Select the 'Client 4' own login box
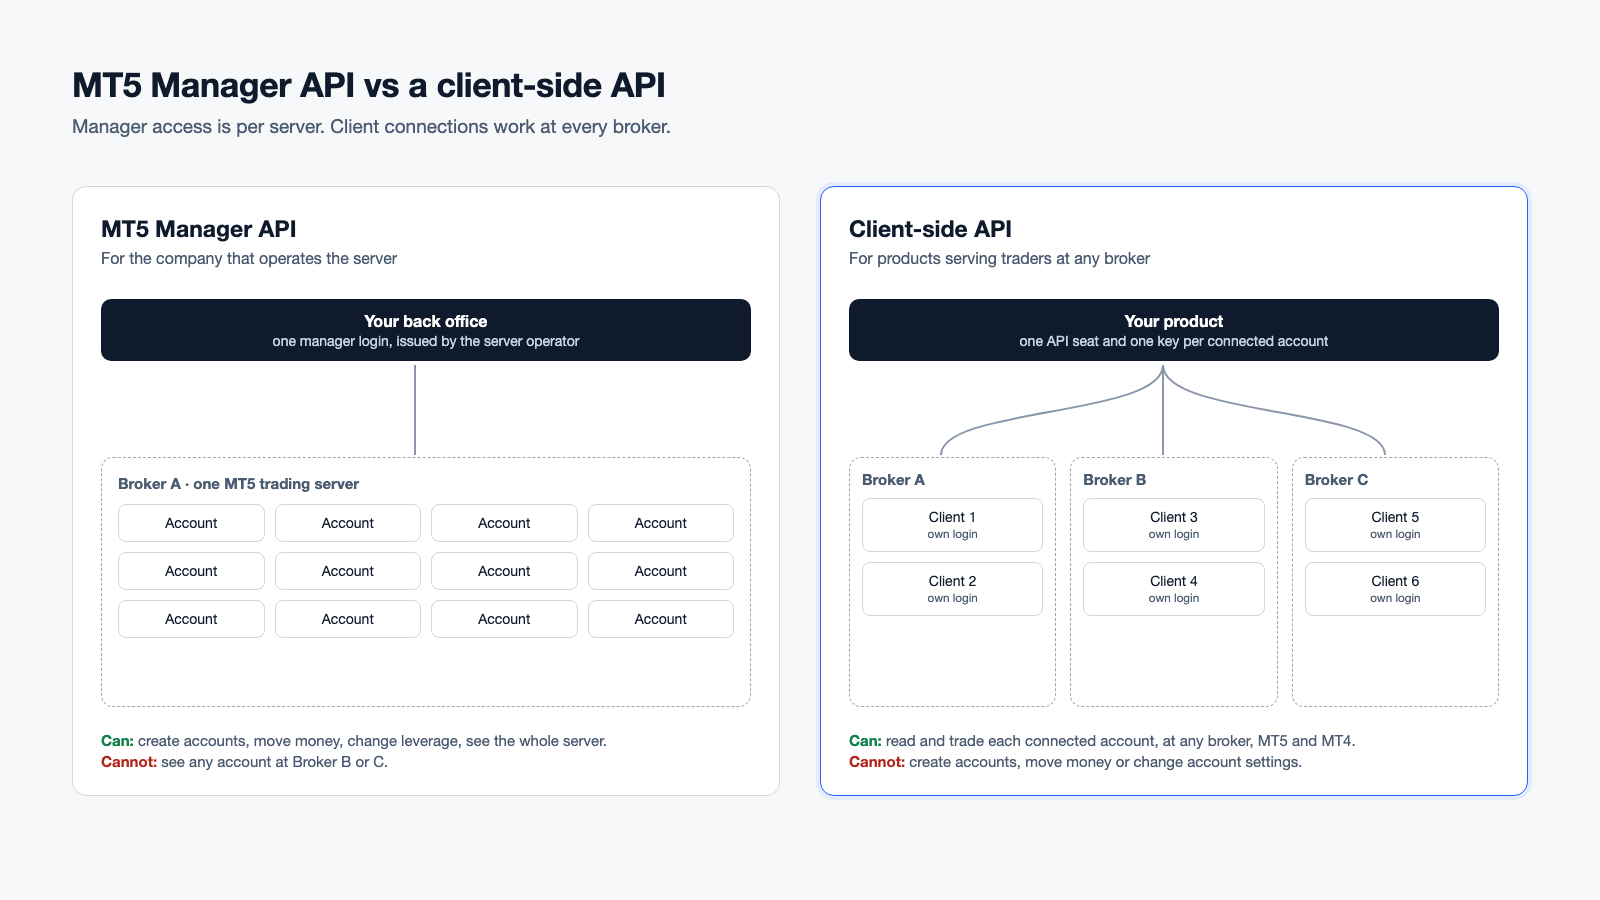Viewport: 1600px width, 900px height. coord(1174,589)
